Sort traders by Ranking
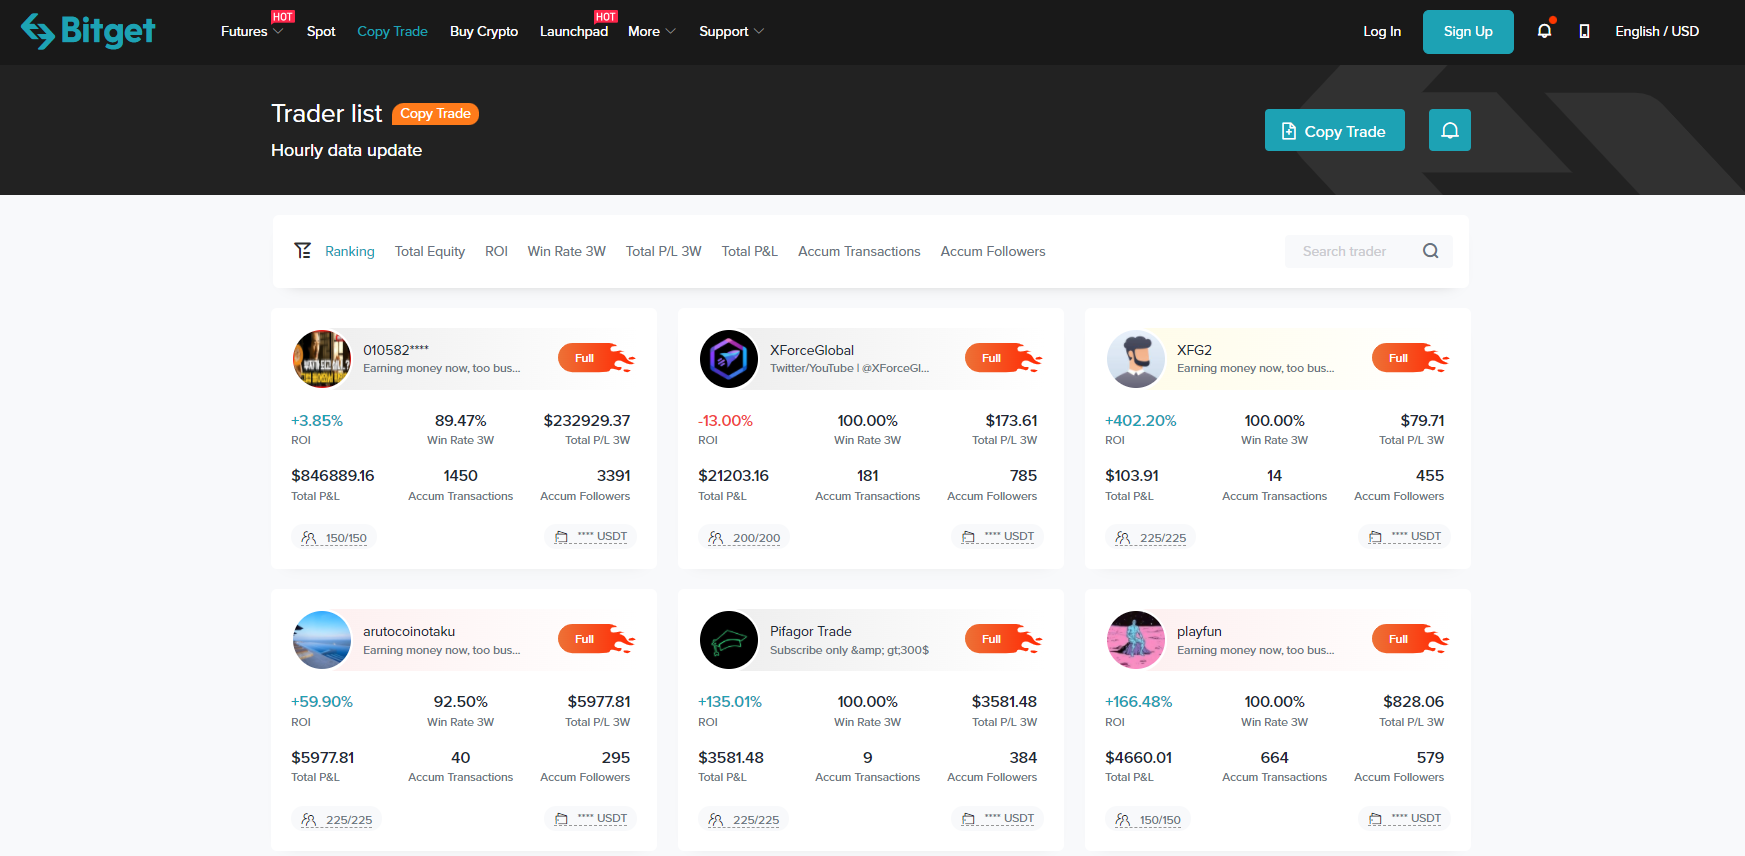Image resolution: width=1745 pixels, height=856 pixels. (350, 251)
